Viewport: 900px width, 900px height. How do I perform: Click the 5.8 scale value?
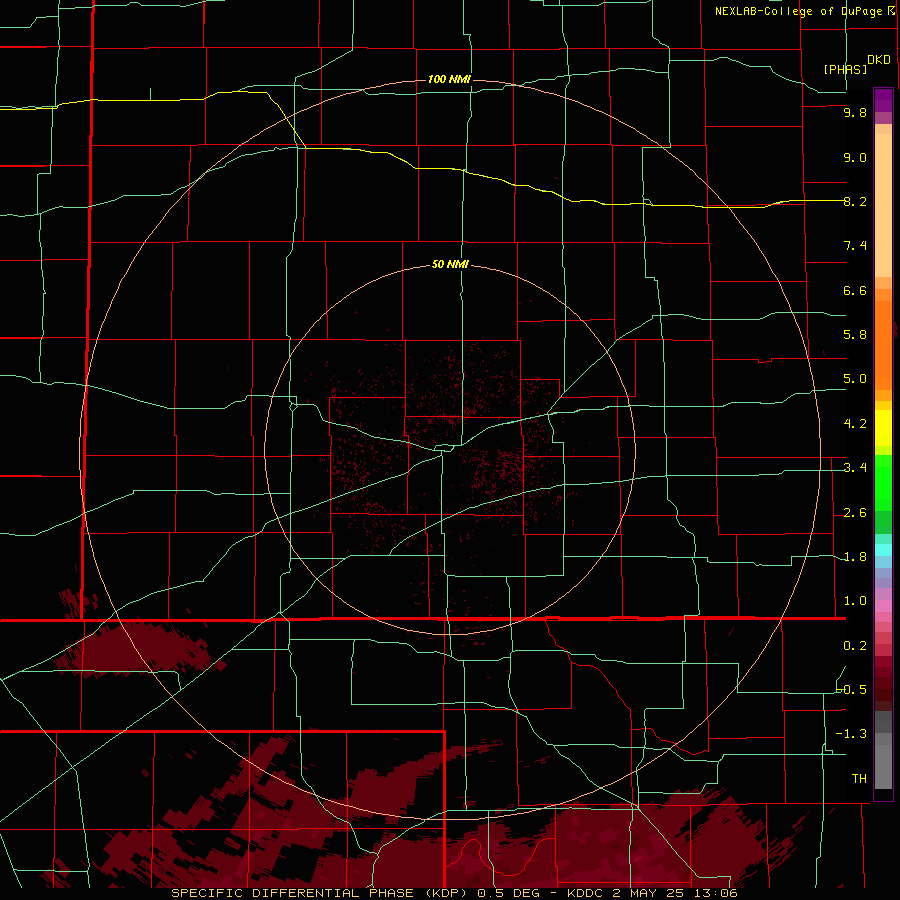pos(855,335)
